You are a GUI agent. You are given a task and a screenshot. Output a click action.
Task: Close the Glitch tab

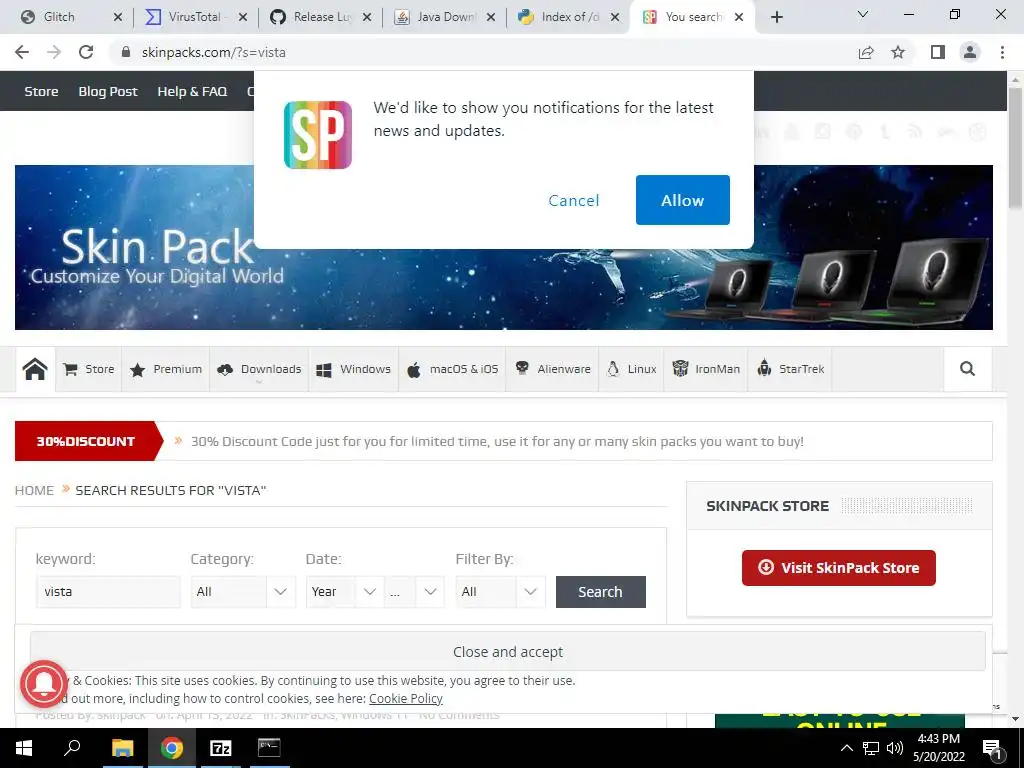pyautogui.click(x=118, y=17)
